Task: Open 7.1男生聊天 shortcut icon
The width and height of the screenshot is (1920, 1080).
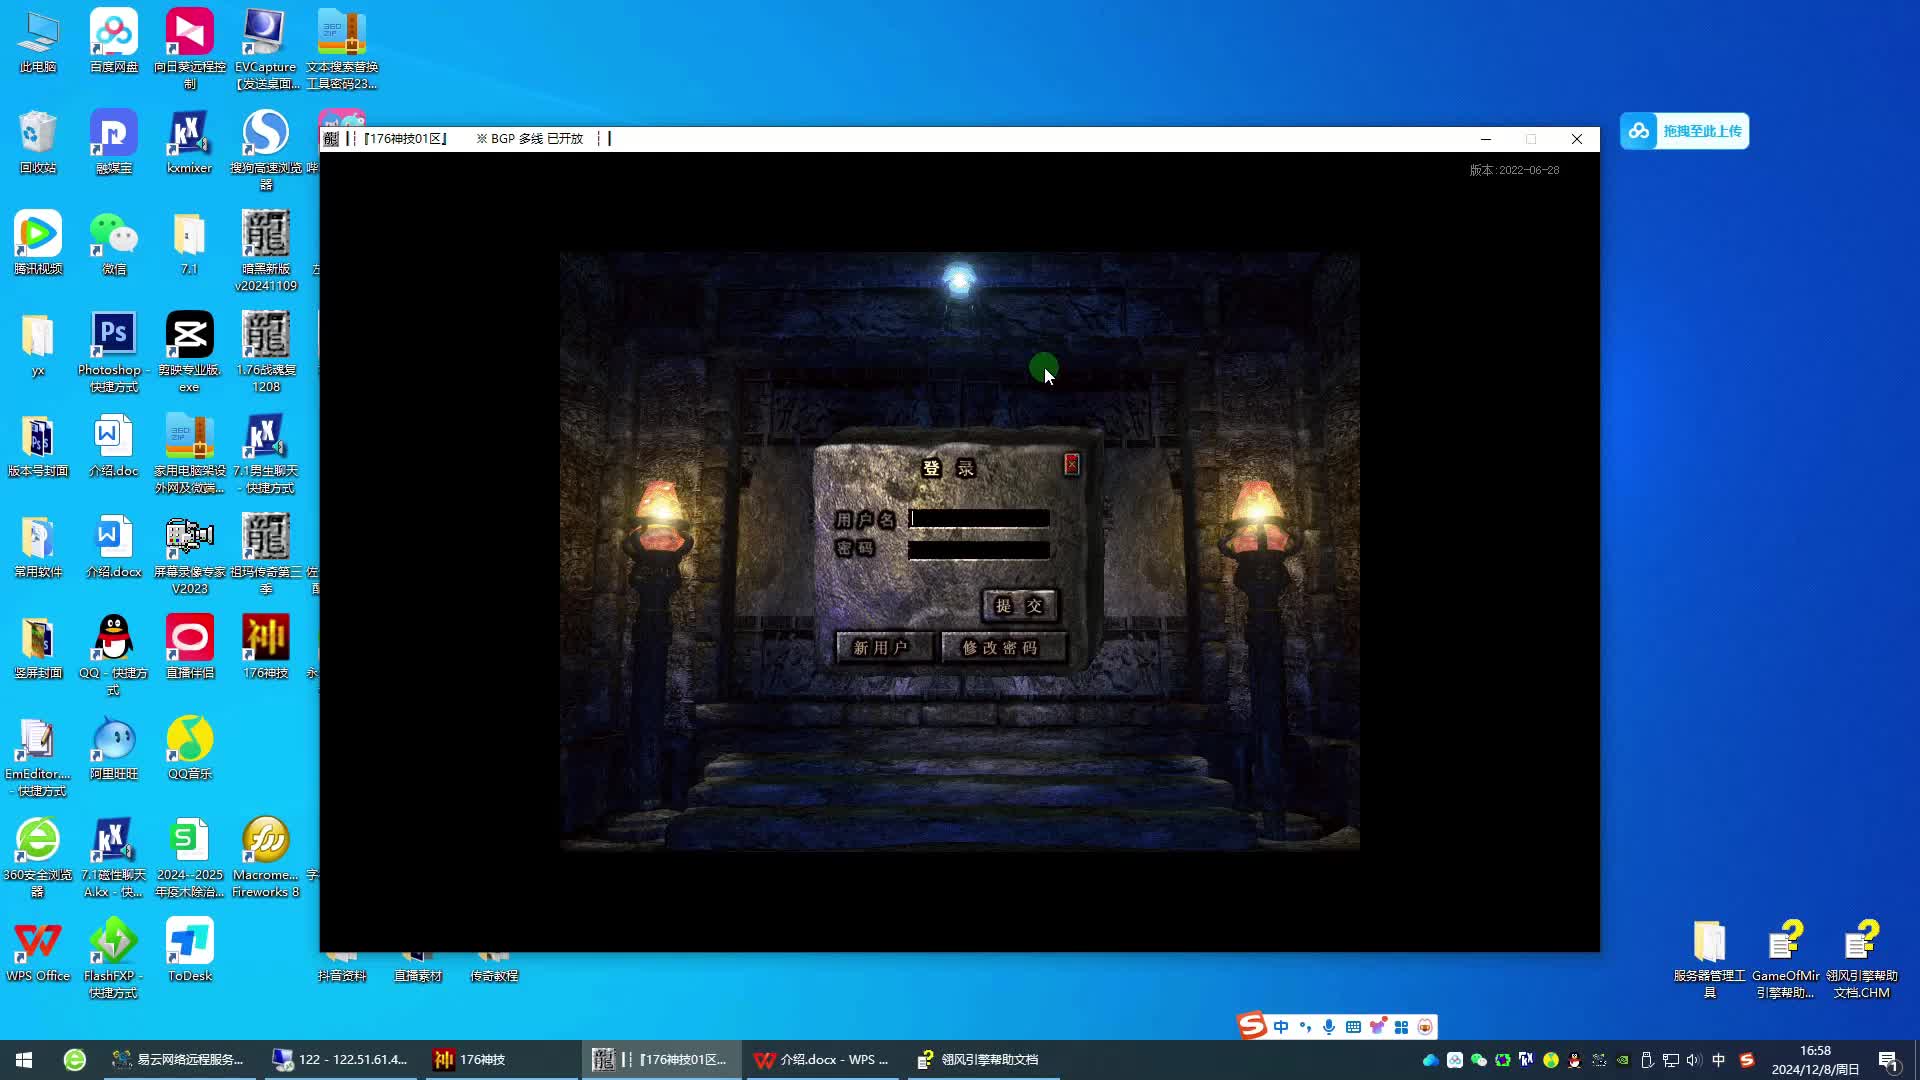Action: (x=266, y=452)
